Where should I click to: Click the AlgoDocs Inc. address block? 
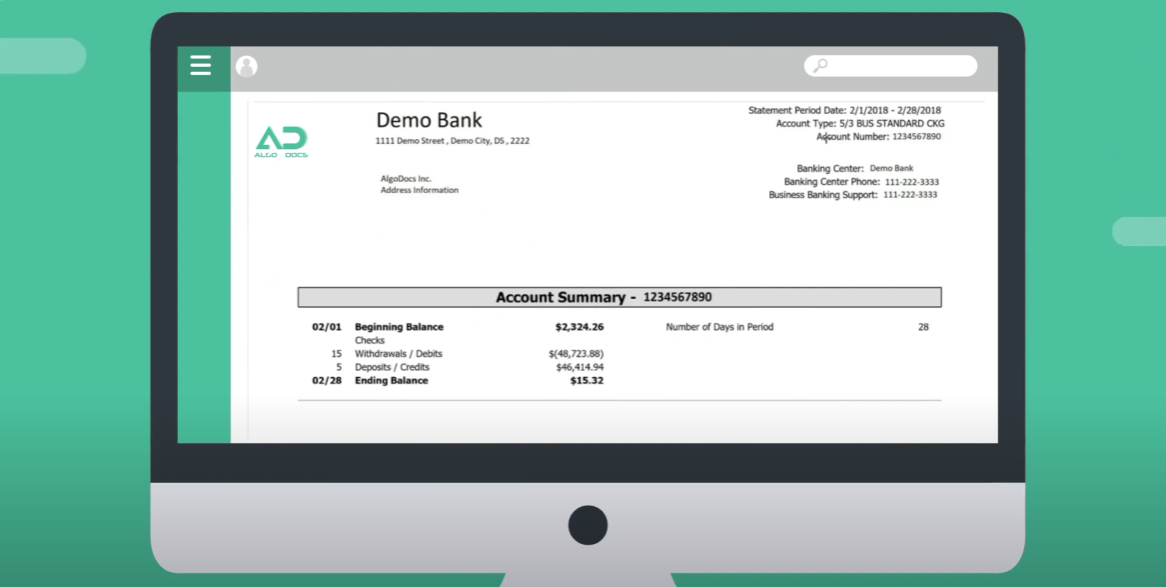click(420, 183)
